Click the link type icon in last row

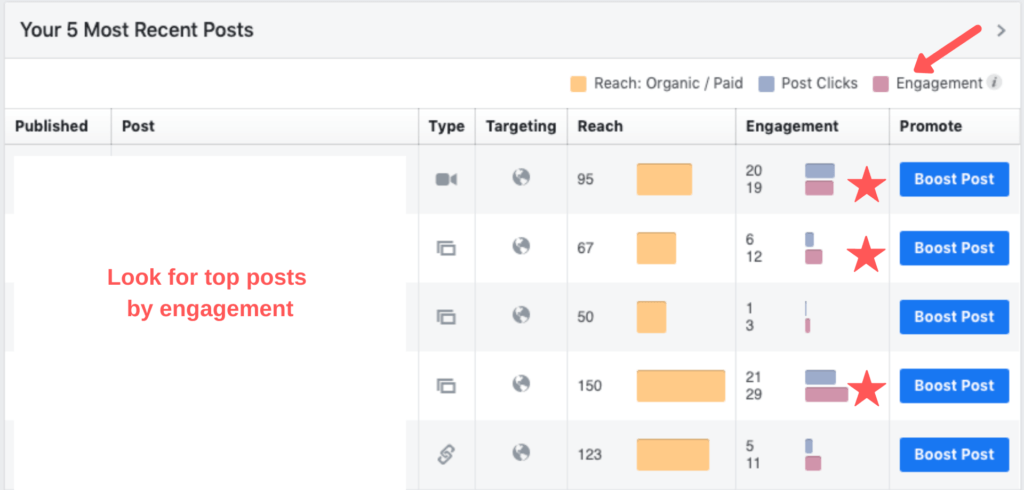446,454
